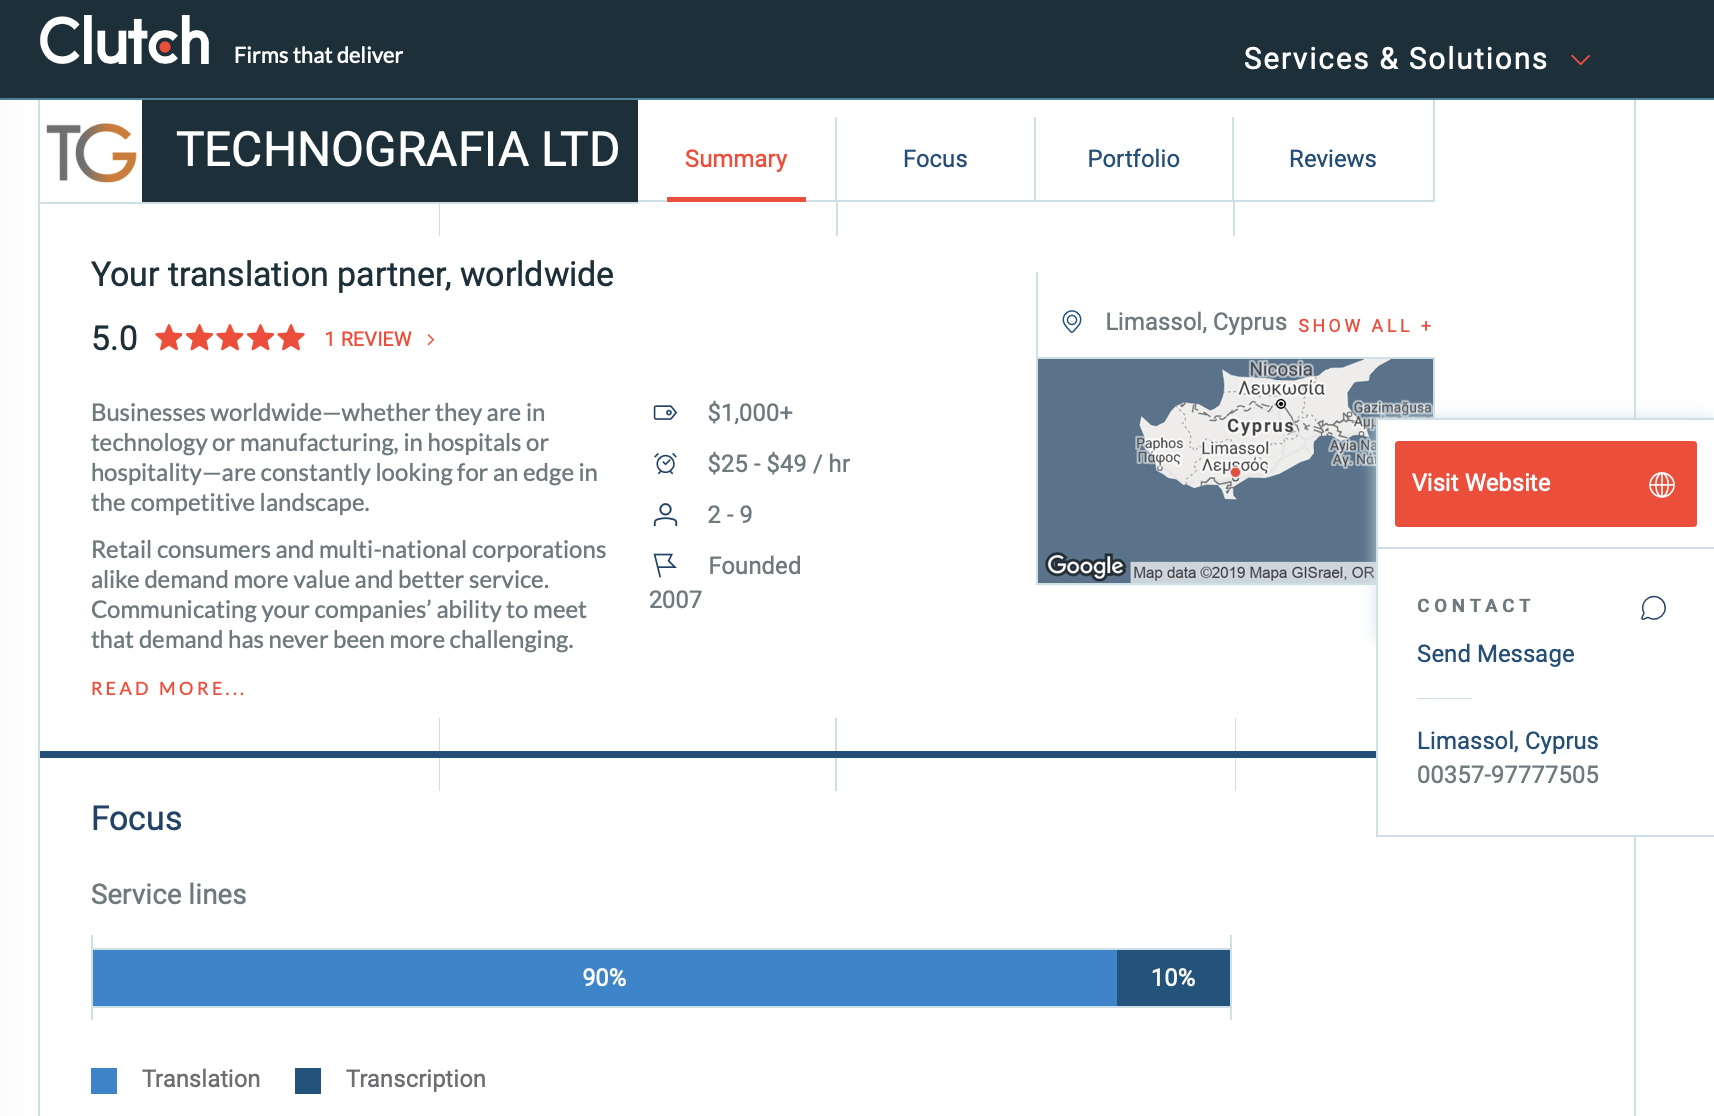The image size is (1714, 1116).
Task: Click the price tag icon beside $1,000+
Action: (665, 413)
